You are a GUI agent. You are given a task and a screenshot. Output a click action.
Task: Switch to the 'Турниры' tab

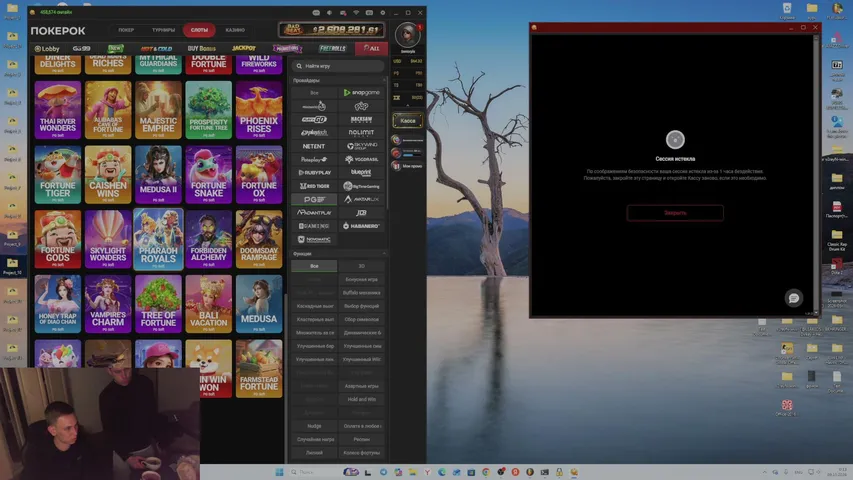[x=163, y=30]
